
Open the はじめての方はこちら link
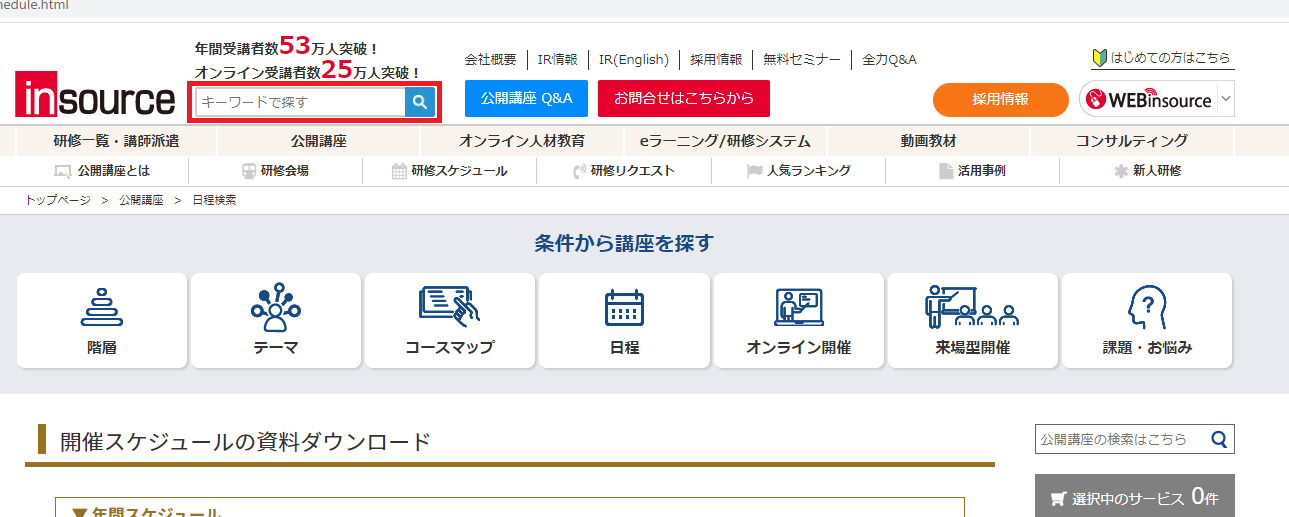coord(1162,58)
